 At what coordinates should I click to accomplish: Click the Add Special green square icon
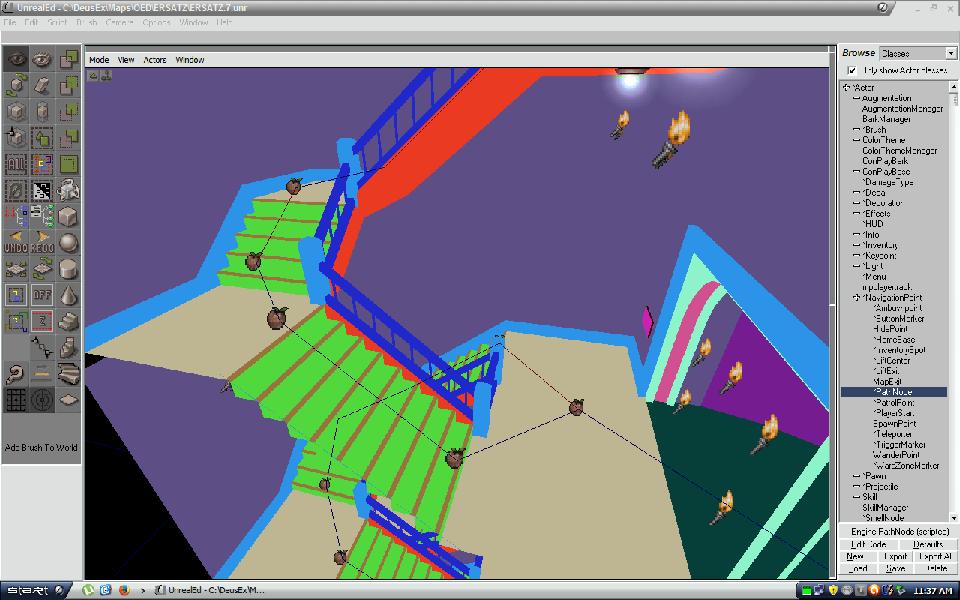point(68,164)
